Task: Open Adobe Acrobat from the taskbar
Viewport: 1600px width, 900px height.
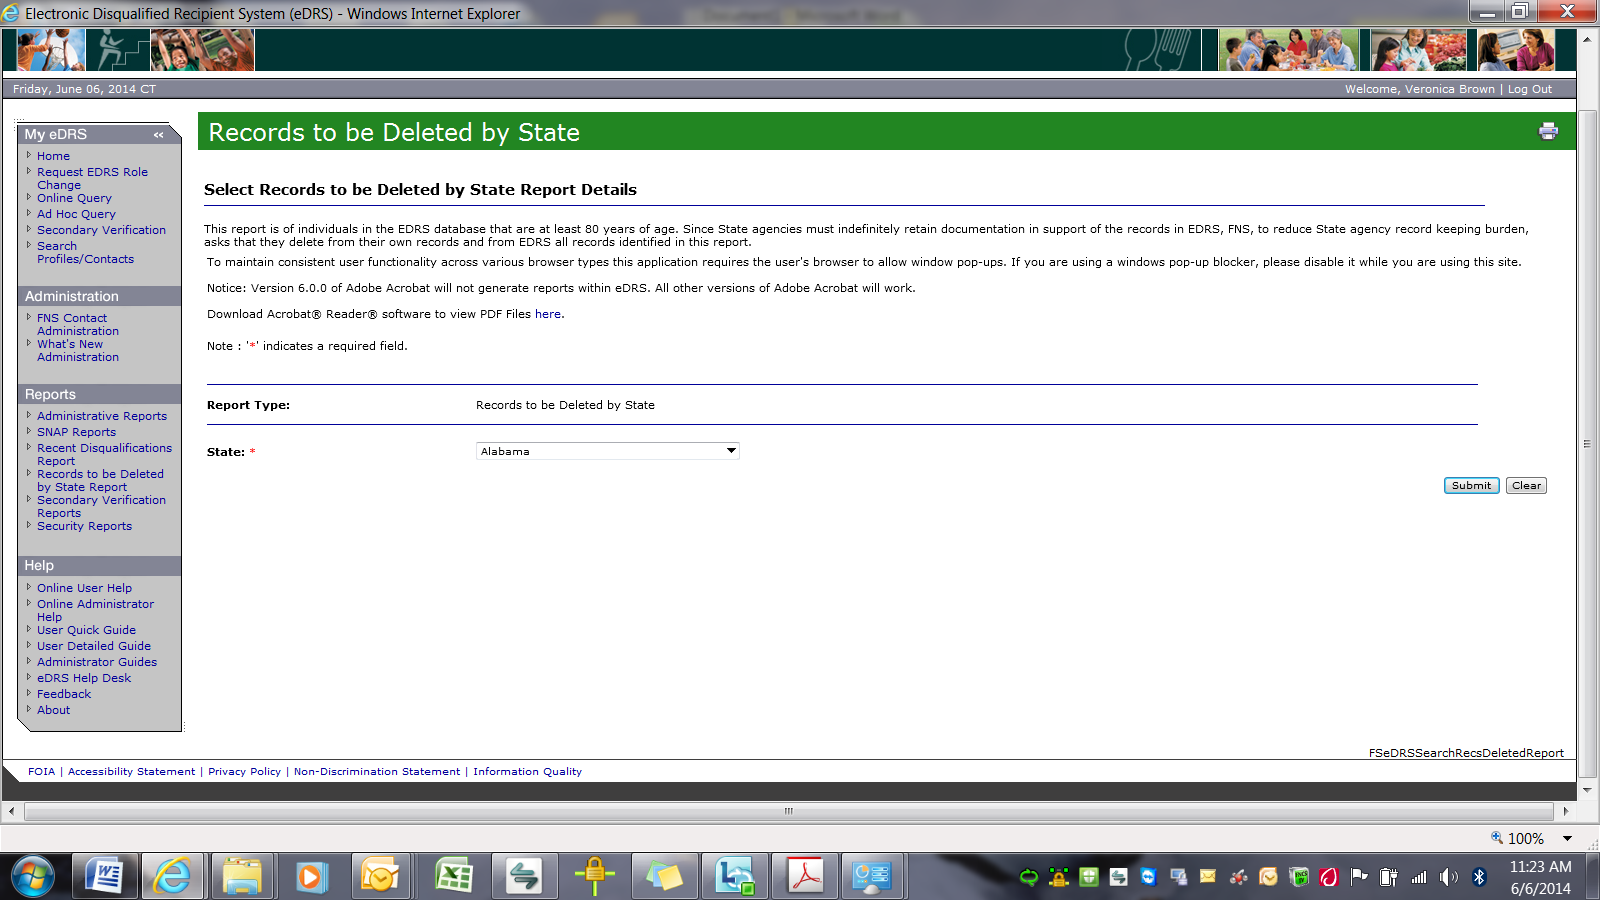Action: coord(806,877)
